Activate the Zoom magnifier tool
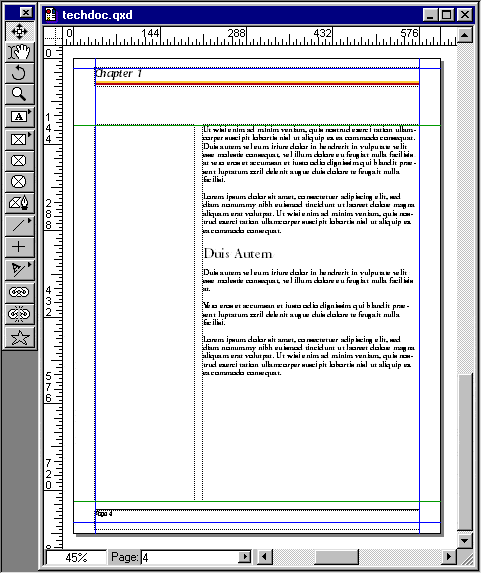Viewport: 482px width, 574px height. pos(19,94)
